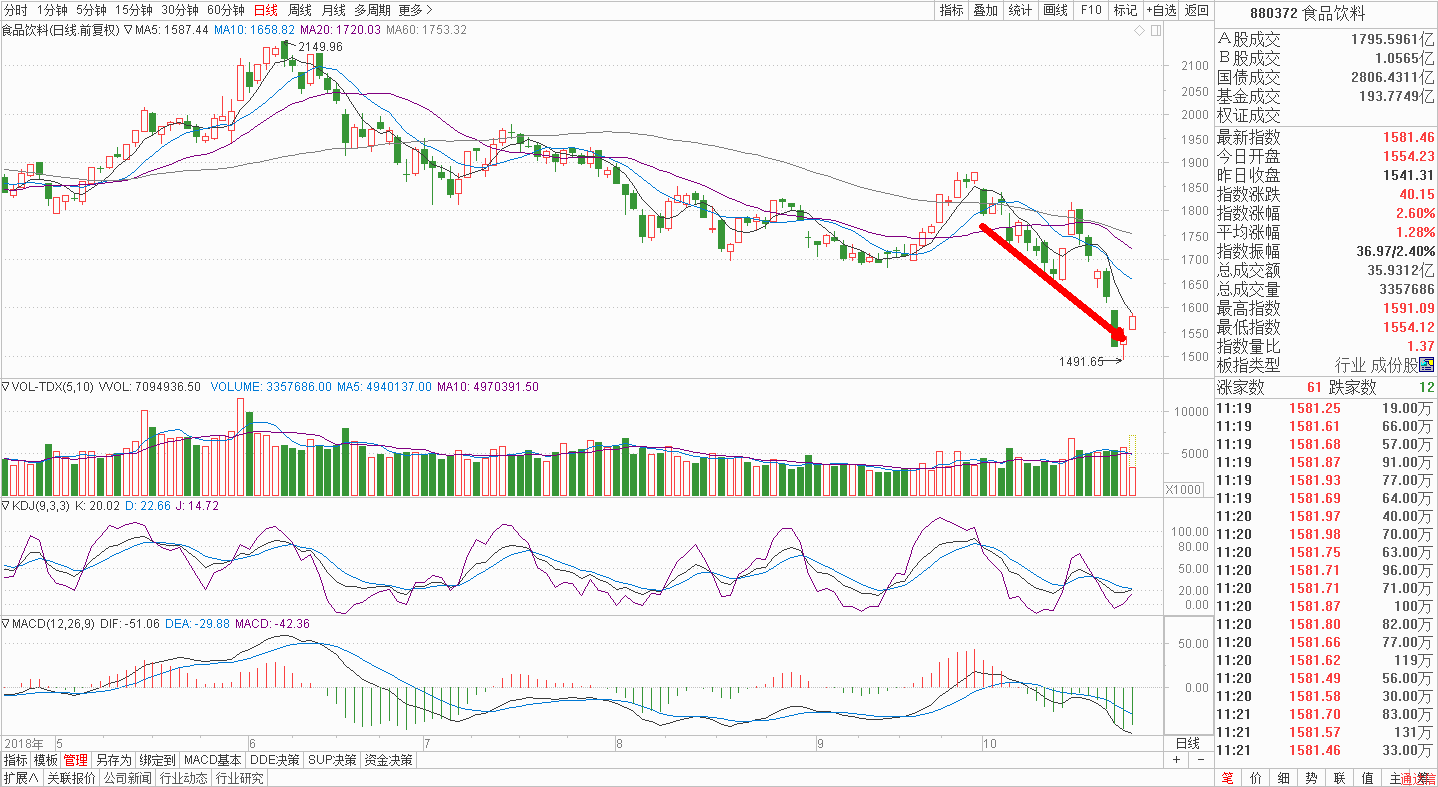Select the 联 linked tab

pos(1339,778)
